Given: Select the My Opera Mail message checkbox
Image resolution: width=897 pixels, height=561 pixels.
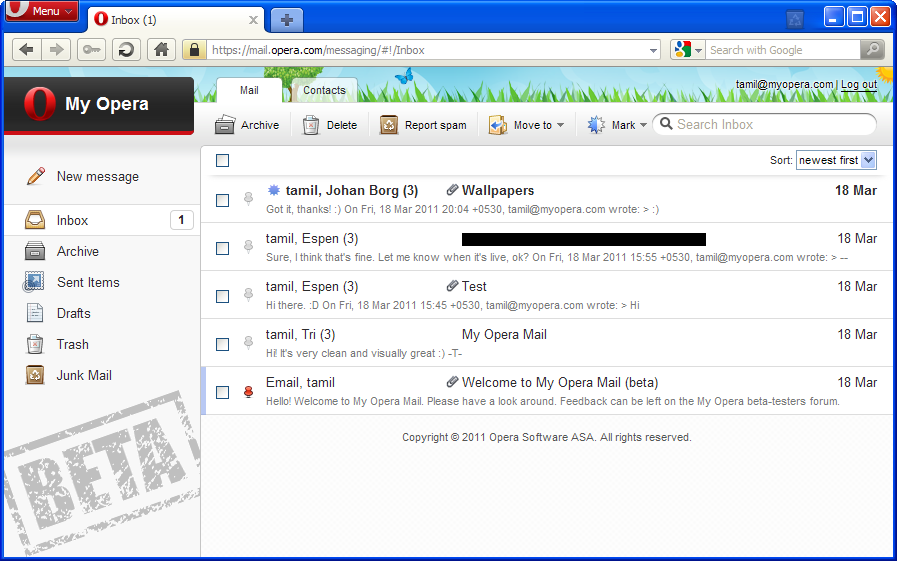Looking at the screenshot, I should [223, 344].
